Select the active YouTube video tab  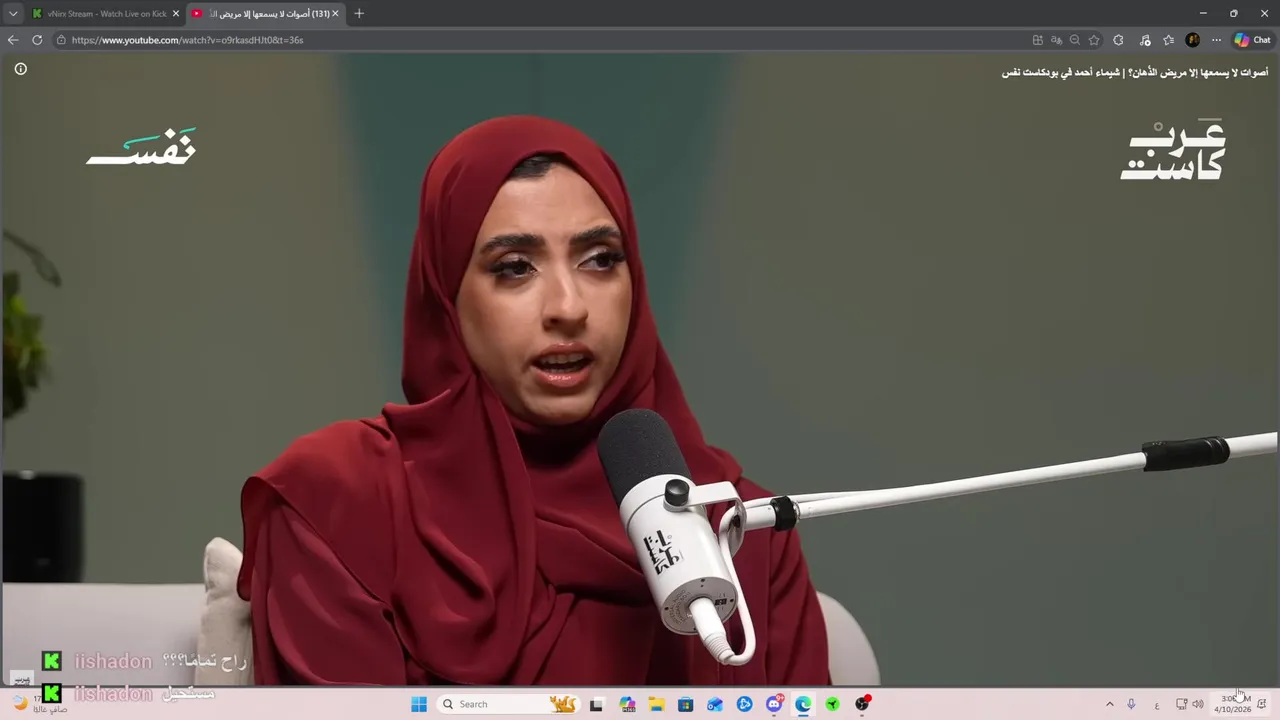266,14
